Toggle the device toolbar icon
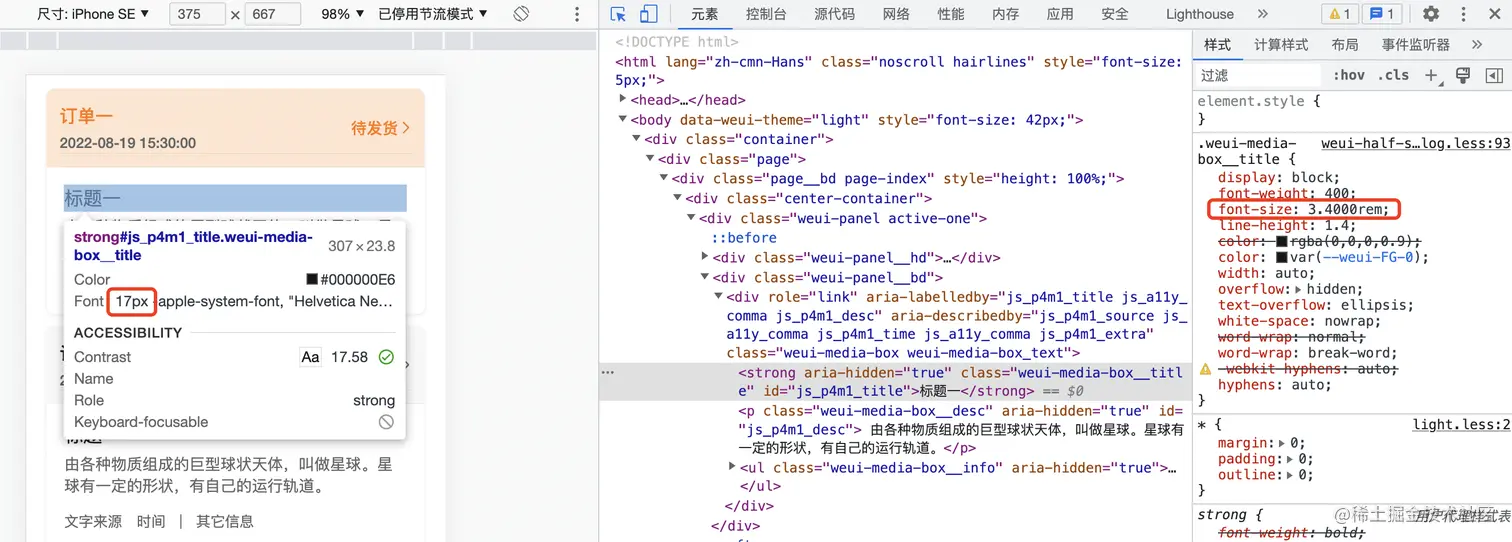The image size is (1512, 542). point(648,14)
